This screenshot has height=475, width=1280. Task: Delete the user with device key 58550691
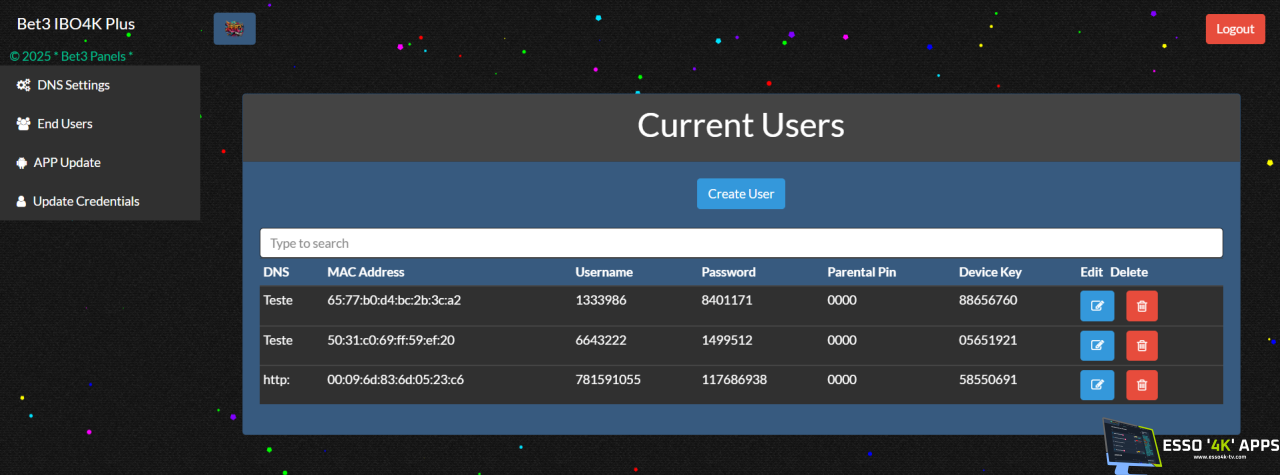1142,385
